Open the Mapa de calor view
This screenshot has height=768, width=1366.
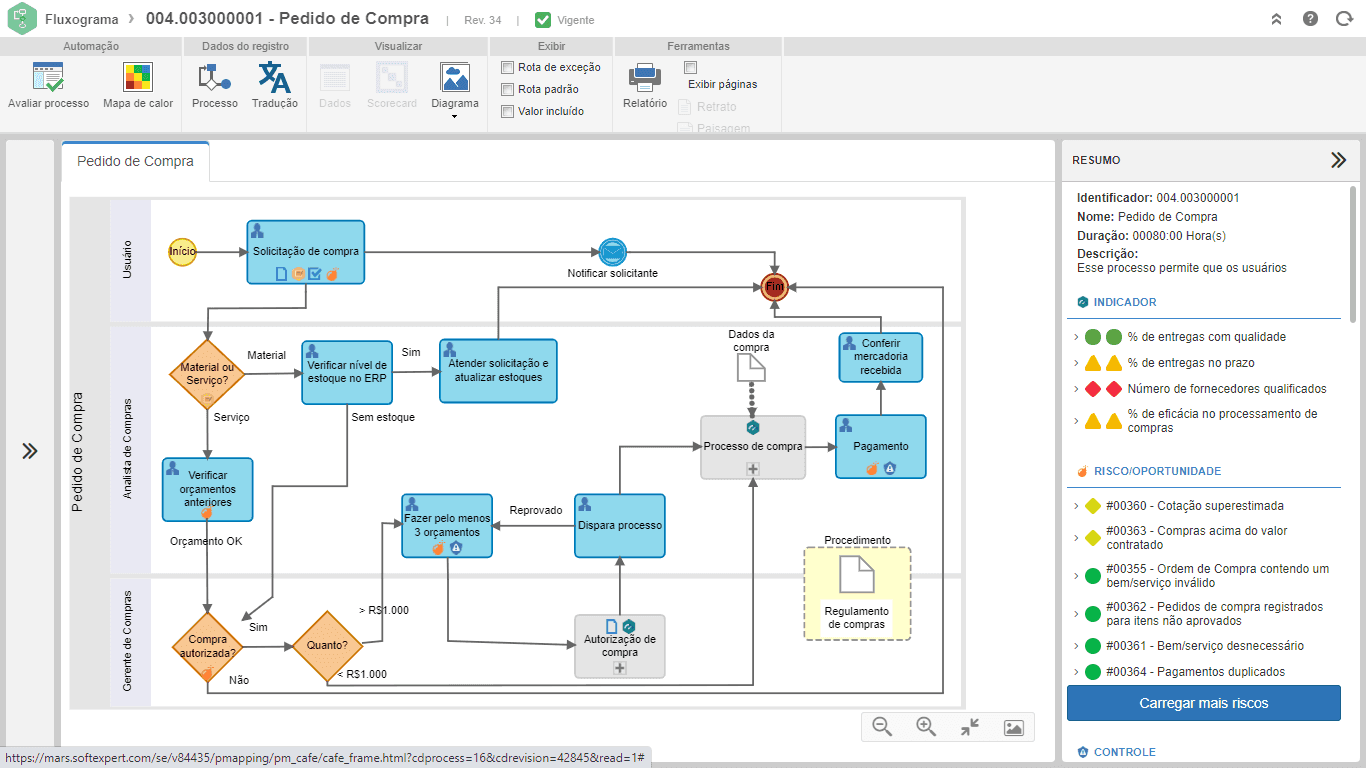[x=138, y=86]
